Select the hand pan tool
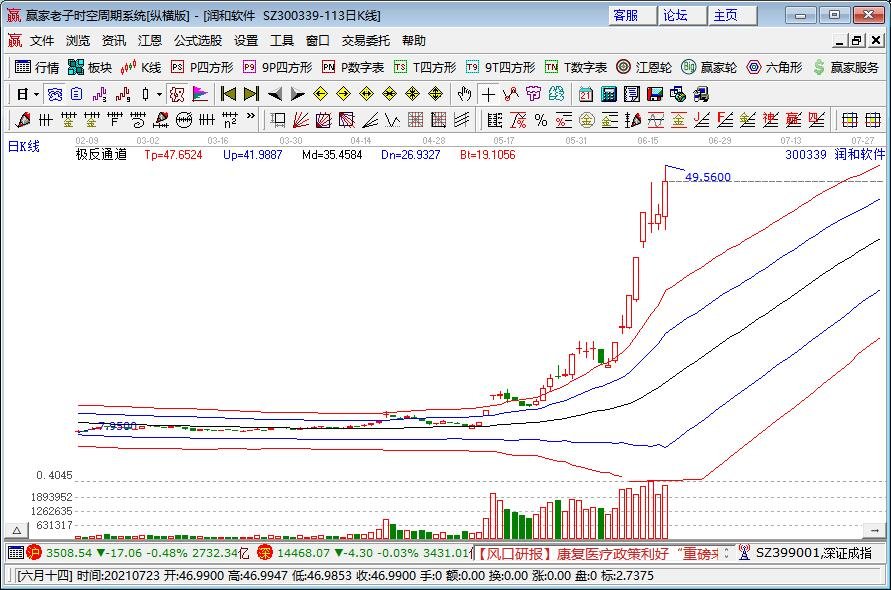 [464, 94]
